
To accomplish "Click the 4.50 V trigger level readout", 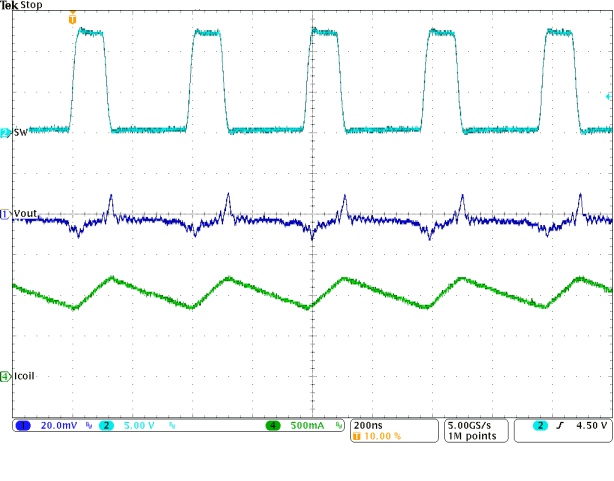I will click(x=592, y=425).
